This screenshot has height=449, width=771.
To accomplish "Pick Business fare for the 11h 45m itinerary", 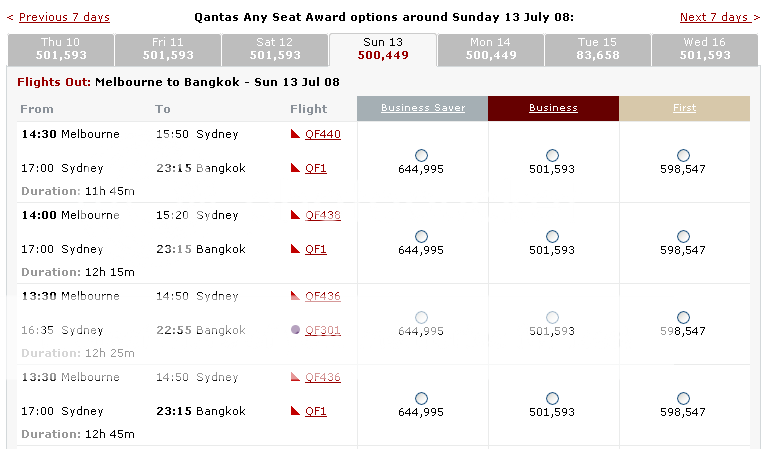I will click(x=552, y=155).
